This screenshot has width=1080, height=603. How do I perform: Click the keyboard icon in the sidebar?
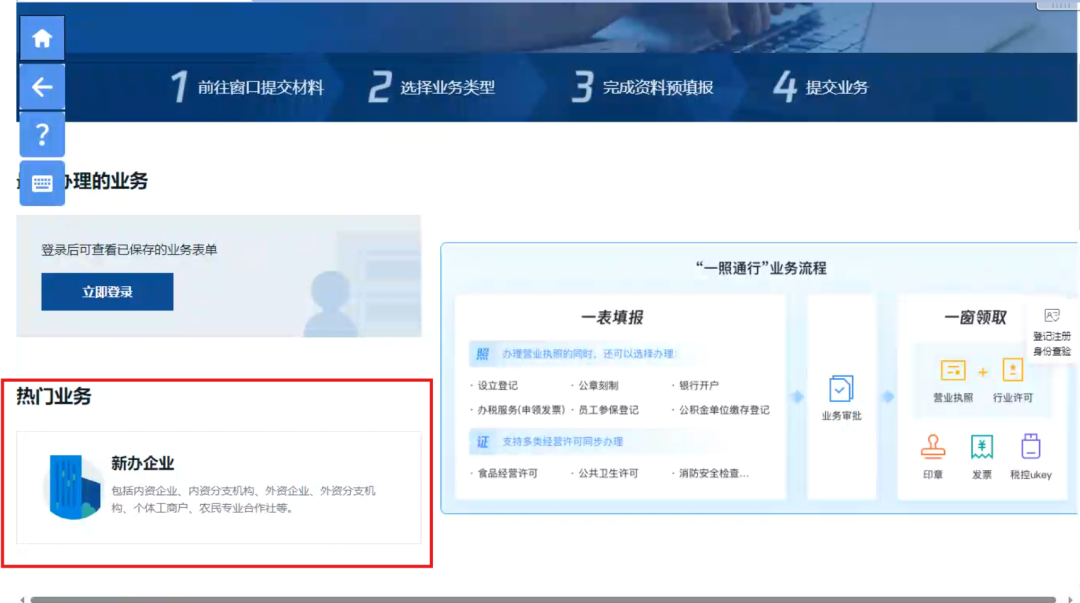41,182
